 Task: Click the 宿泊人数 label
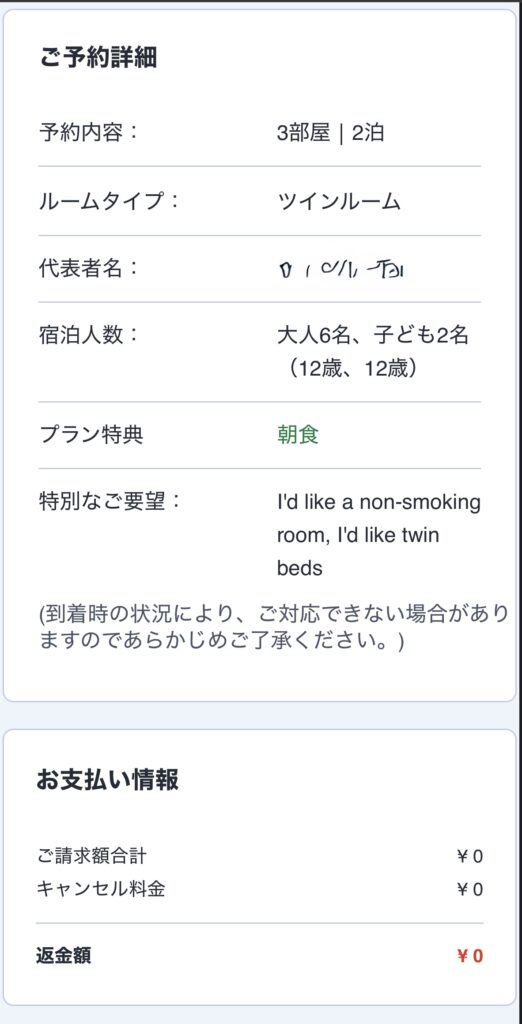pyautogui.click(x=90, y=335)
